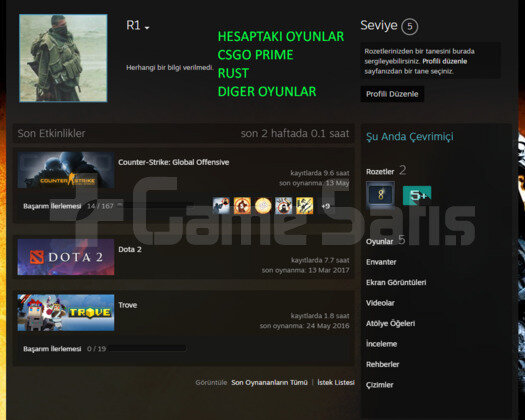Click the soldier profile avatar
Image resolution: width=525 pixels, height=420 pixels.
coord(63,58)
